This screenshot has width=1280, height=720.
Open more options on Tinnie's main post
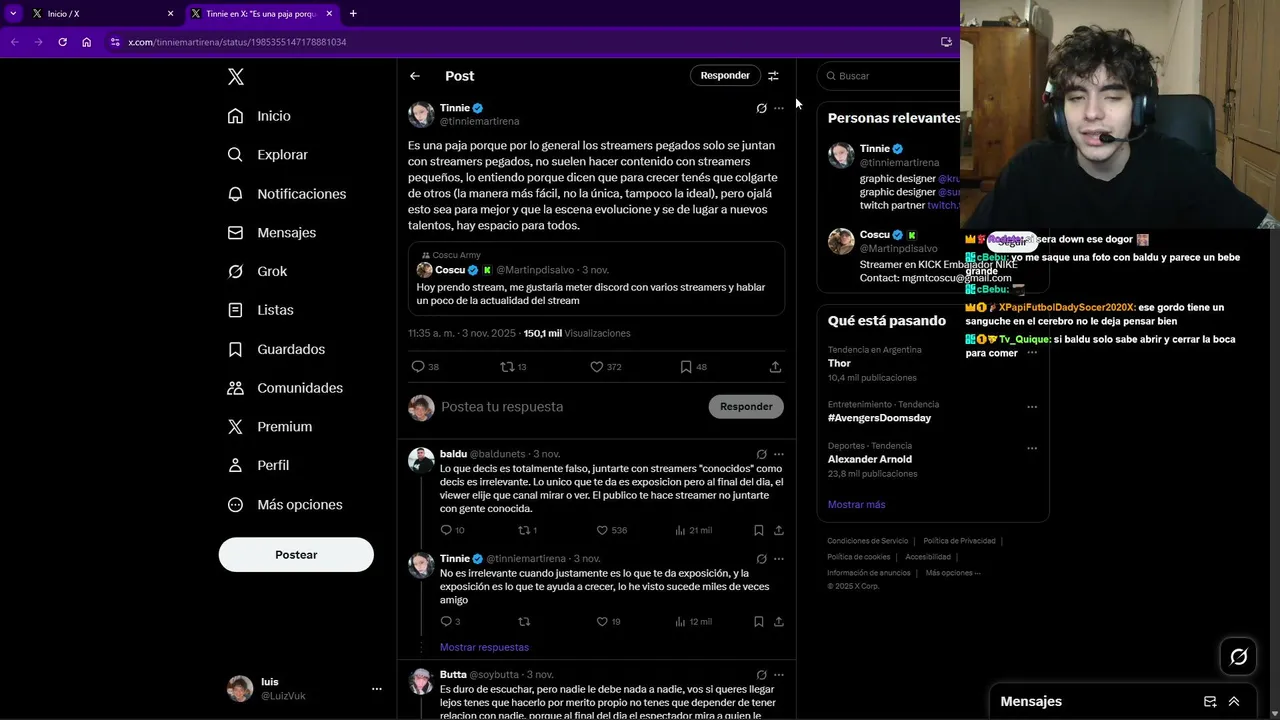779,108
